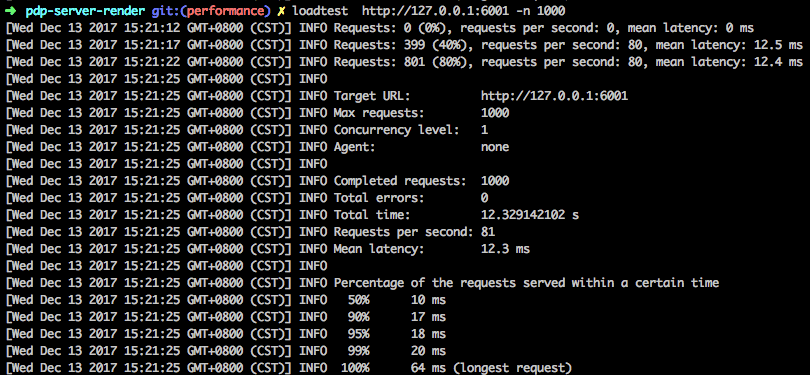Click 'mean latency: 0 ms' value
Image resolution: width=810 pixels, height=375 pixels.
coord(690,27)
